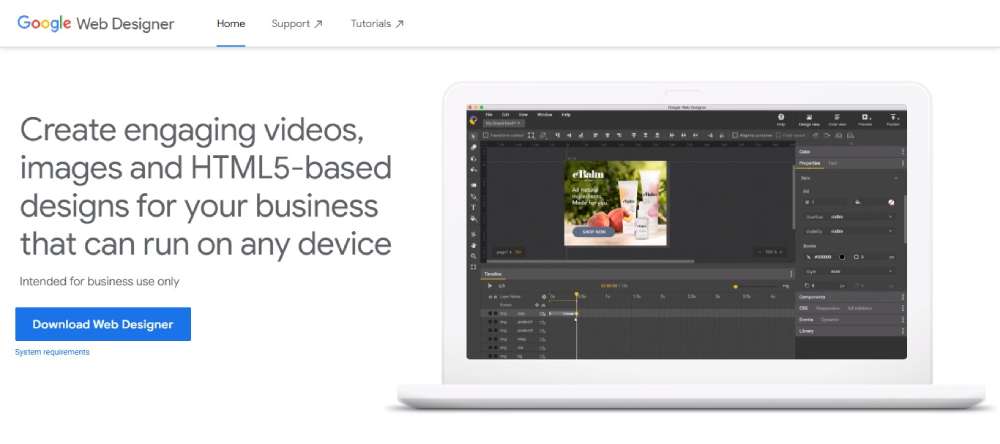
Task: Open the File menu in the app
Action: (x=489, y=115)
